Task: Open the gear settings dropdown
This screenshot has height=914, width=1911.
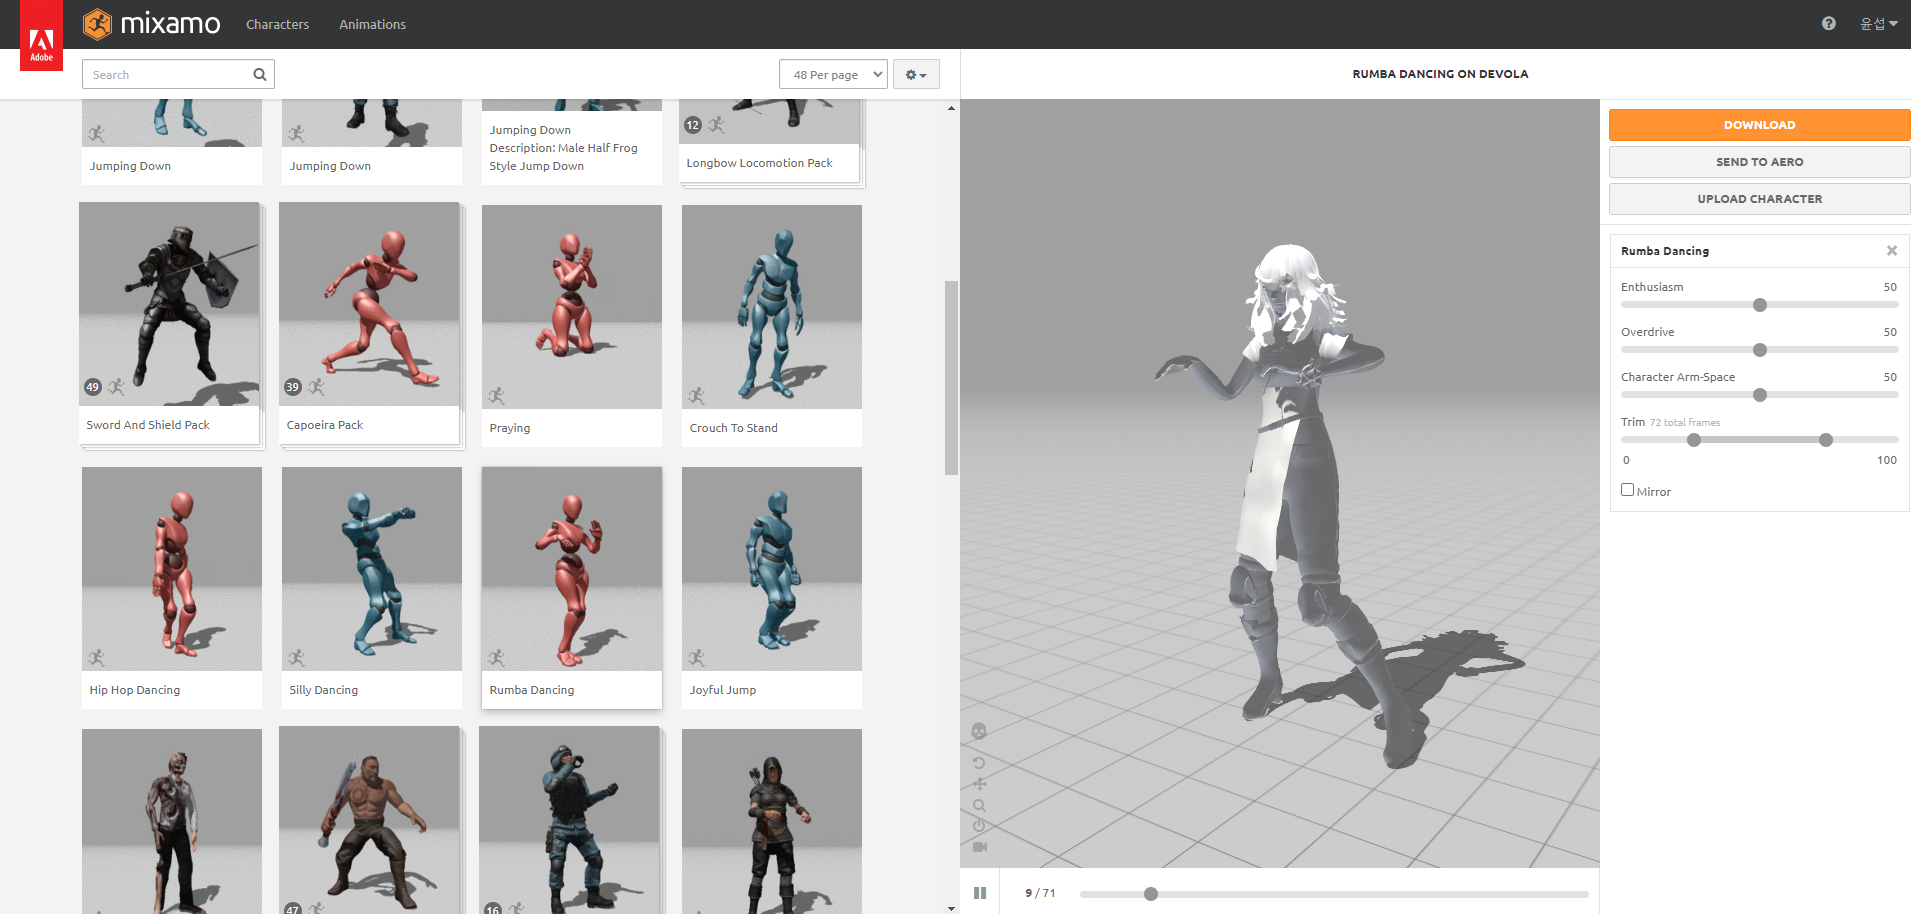Action: point(916,74)
